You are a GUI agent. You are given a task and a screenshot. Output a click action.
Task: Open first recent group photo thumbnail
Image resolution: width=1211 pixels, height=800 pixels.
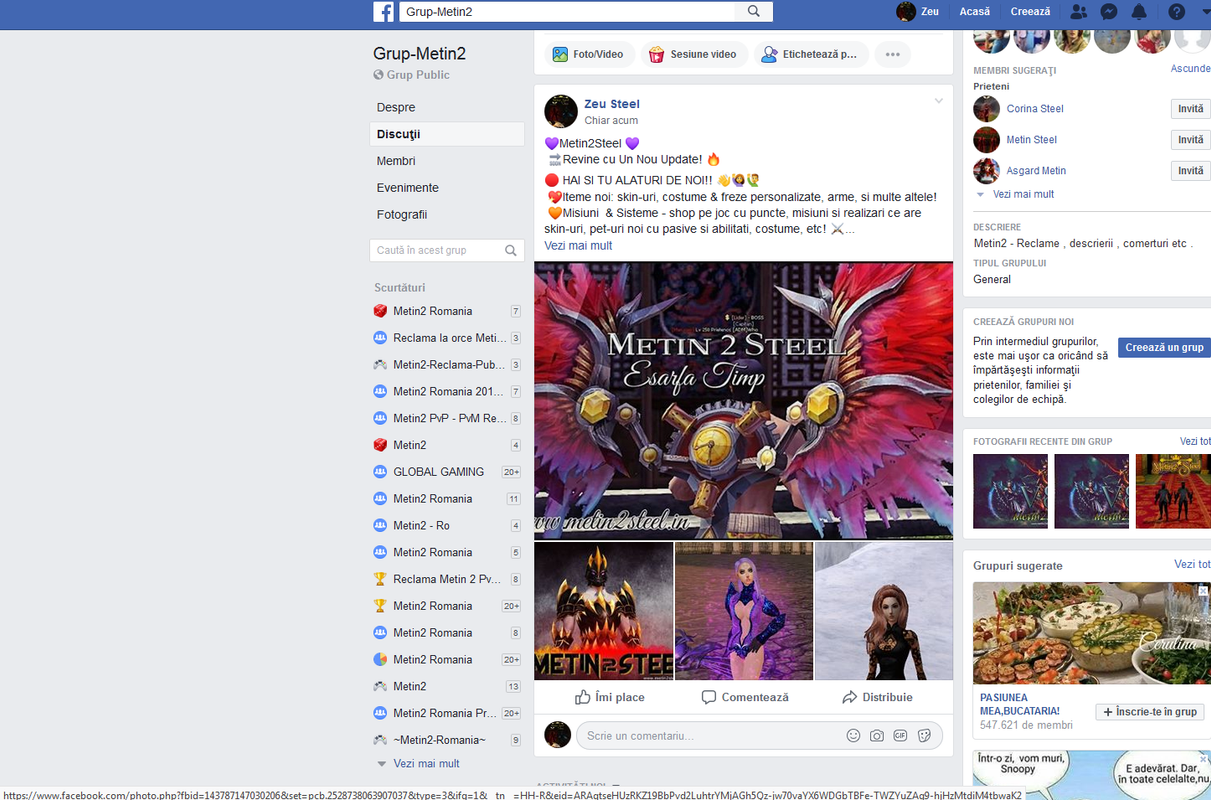pos(1010,491)
